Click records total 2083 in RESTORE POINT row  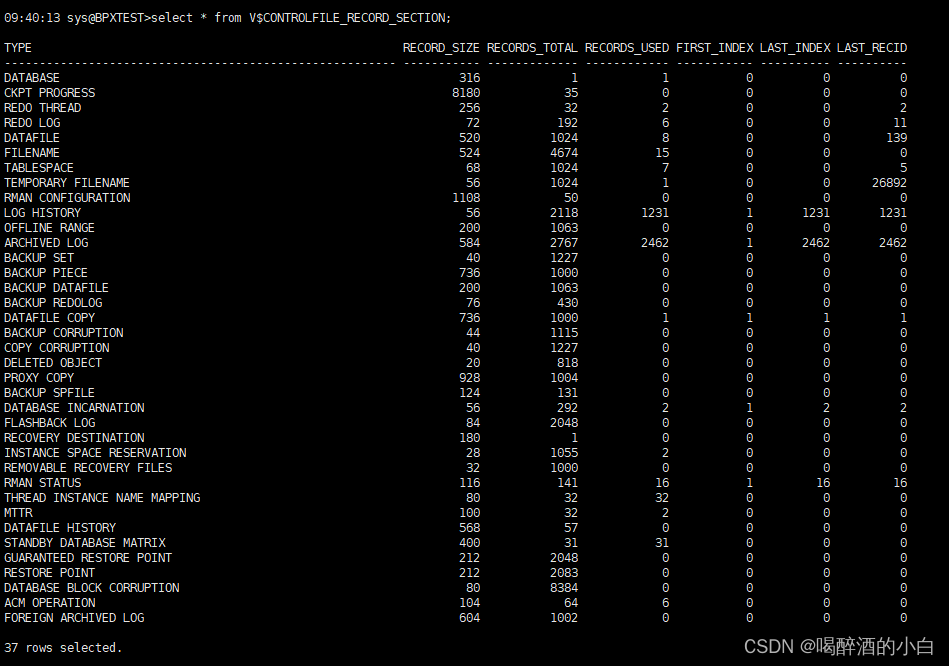[564, 573]
